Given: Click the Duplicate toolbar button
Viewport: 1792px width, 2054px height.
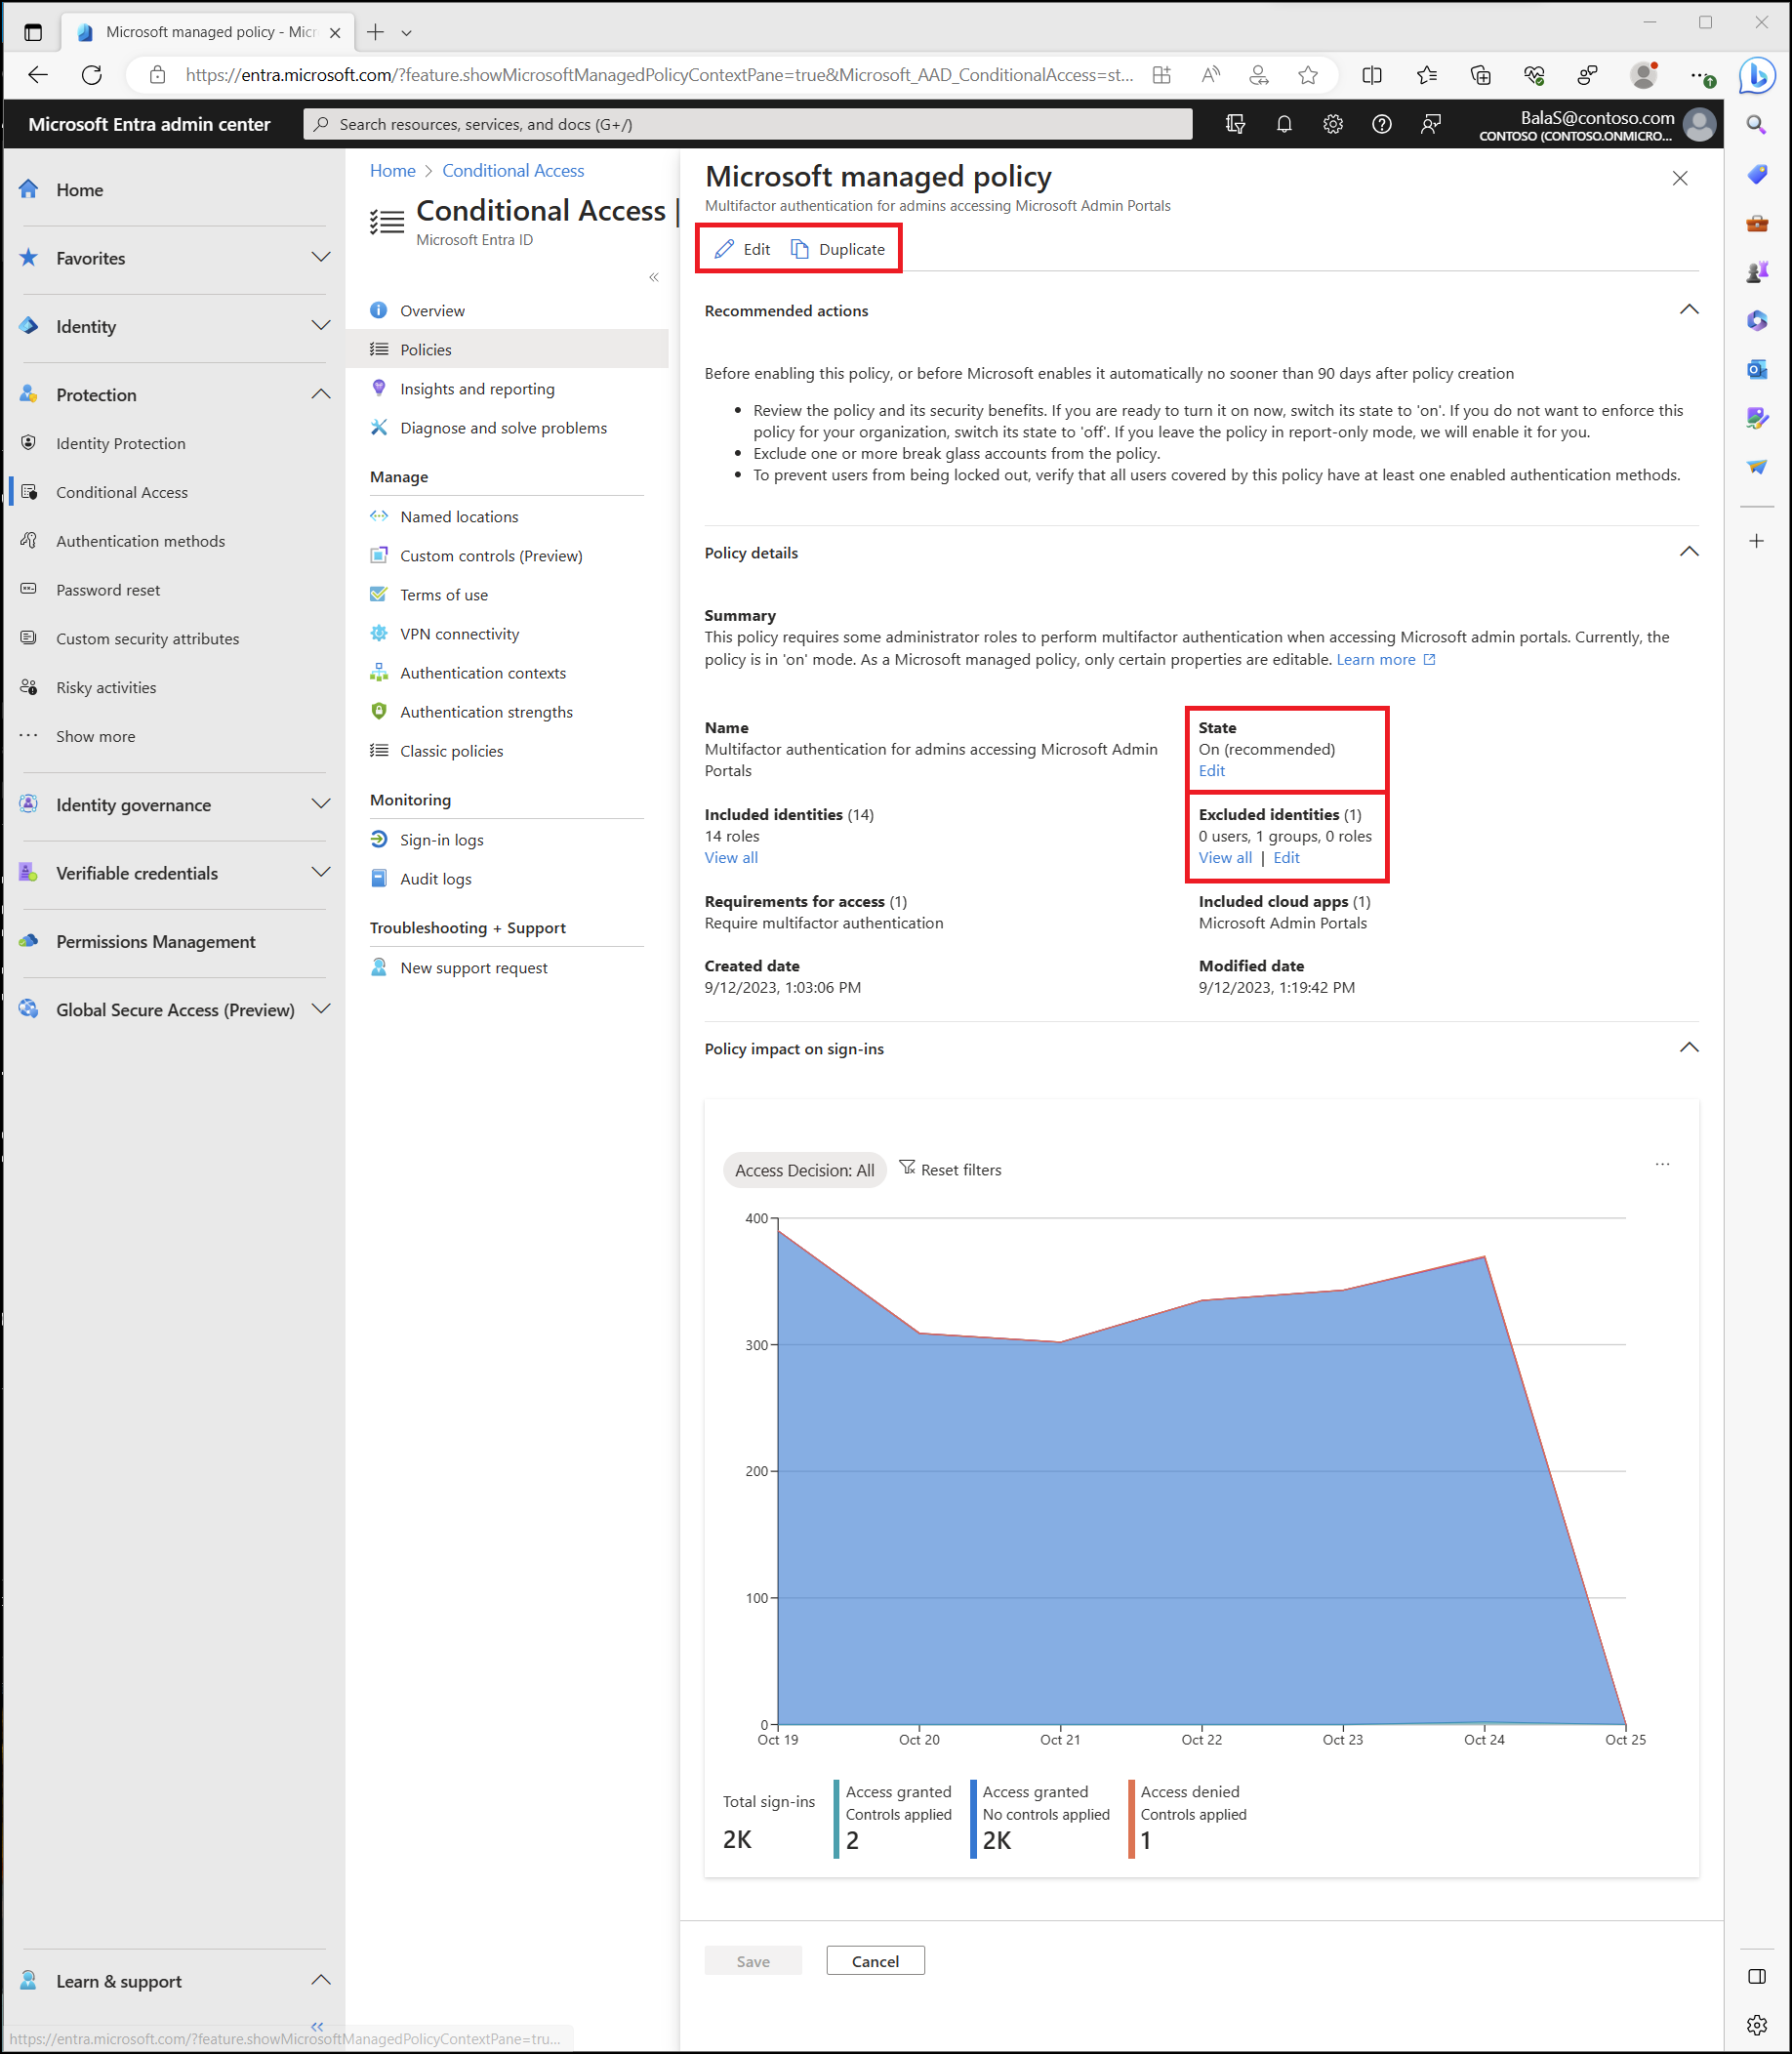Looking at the screenshot, I should pos(839,250).
